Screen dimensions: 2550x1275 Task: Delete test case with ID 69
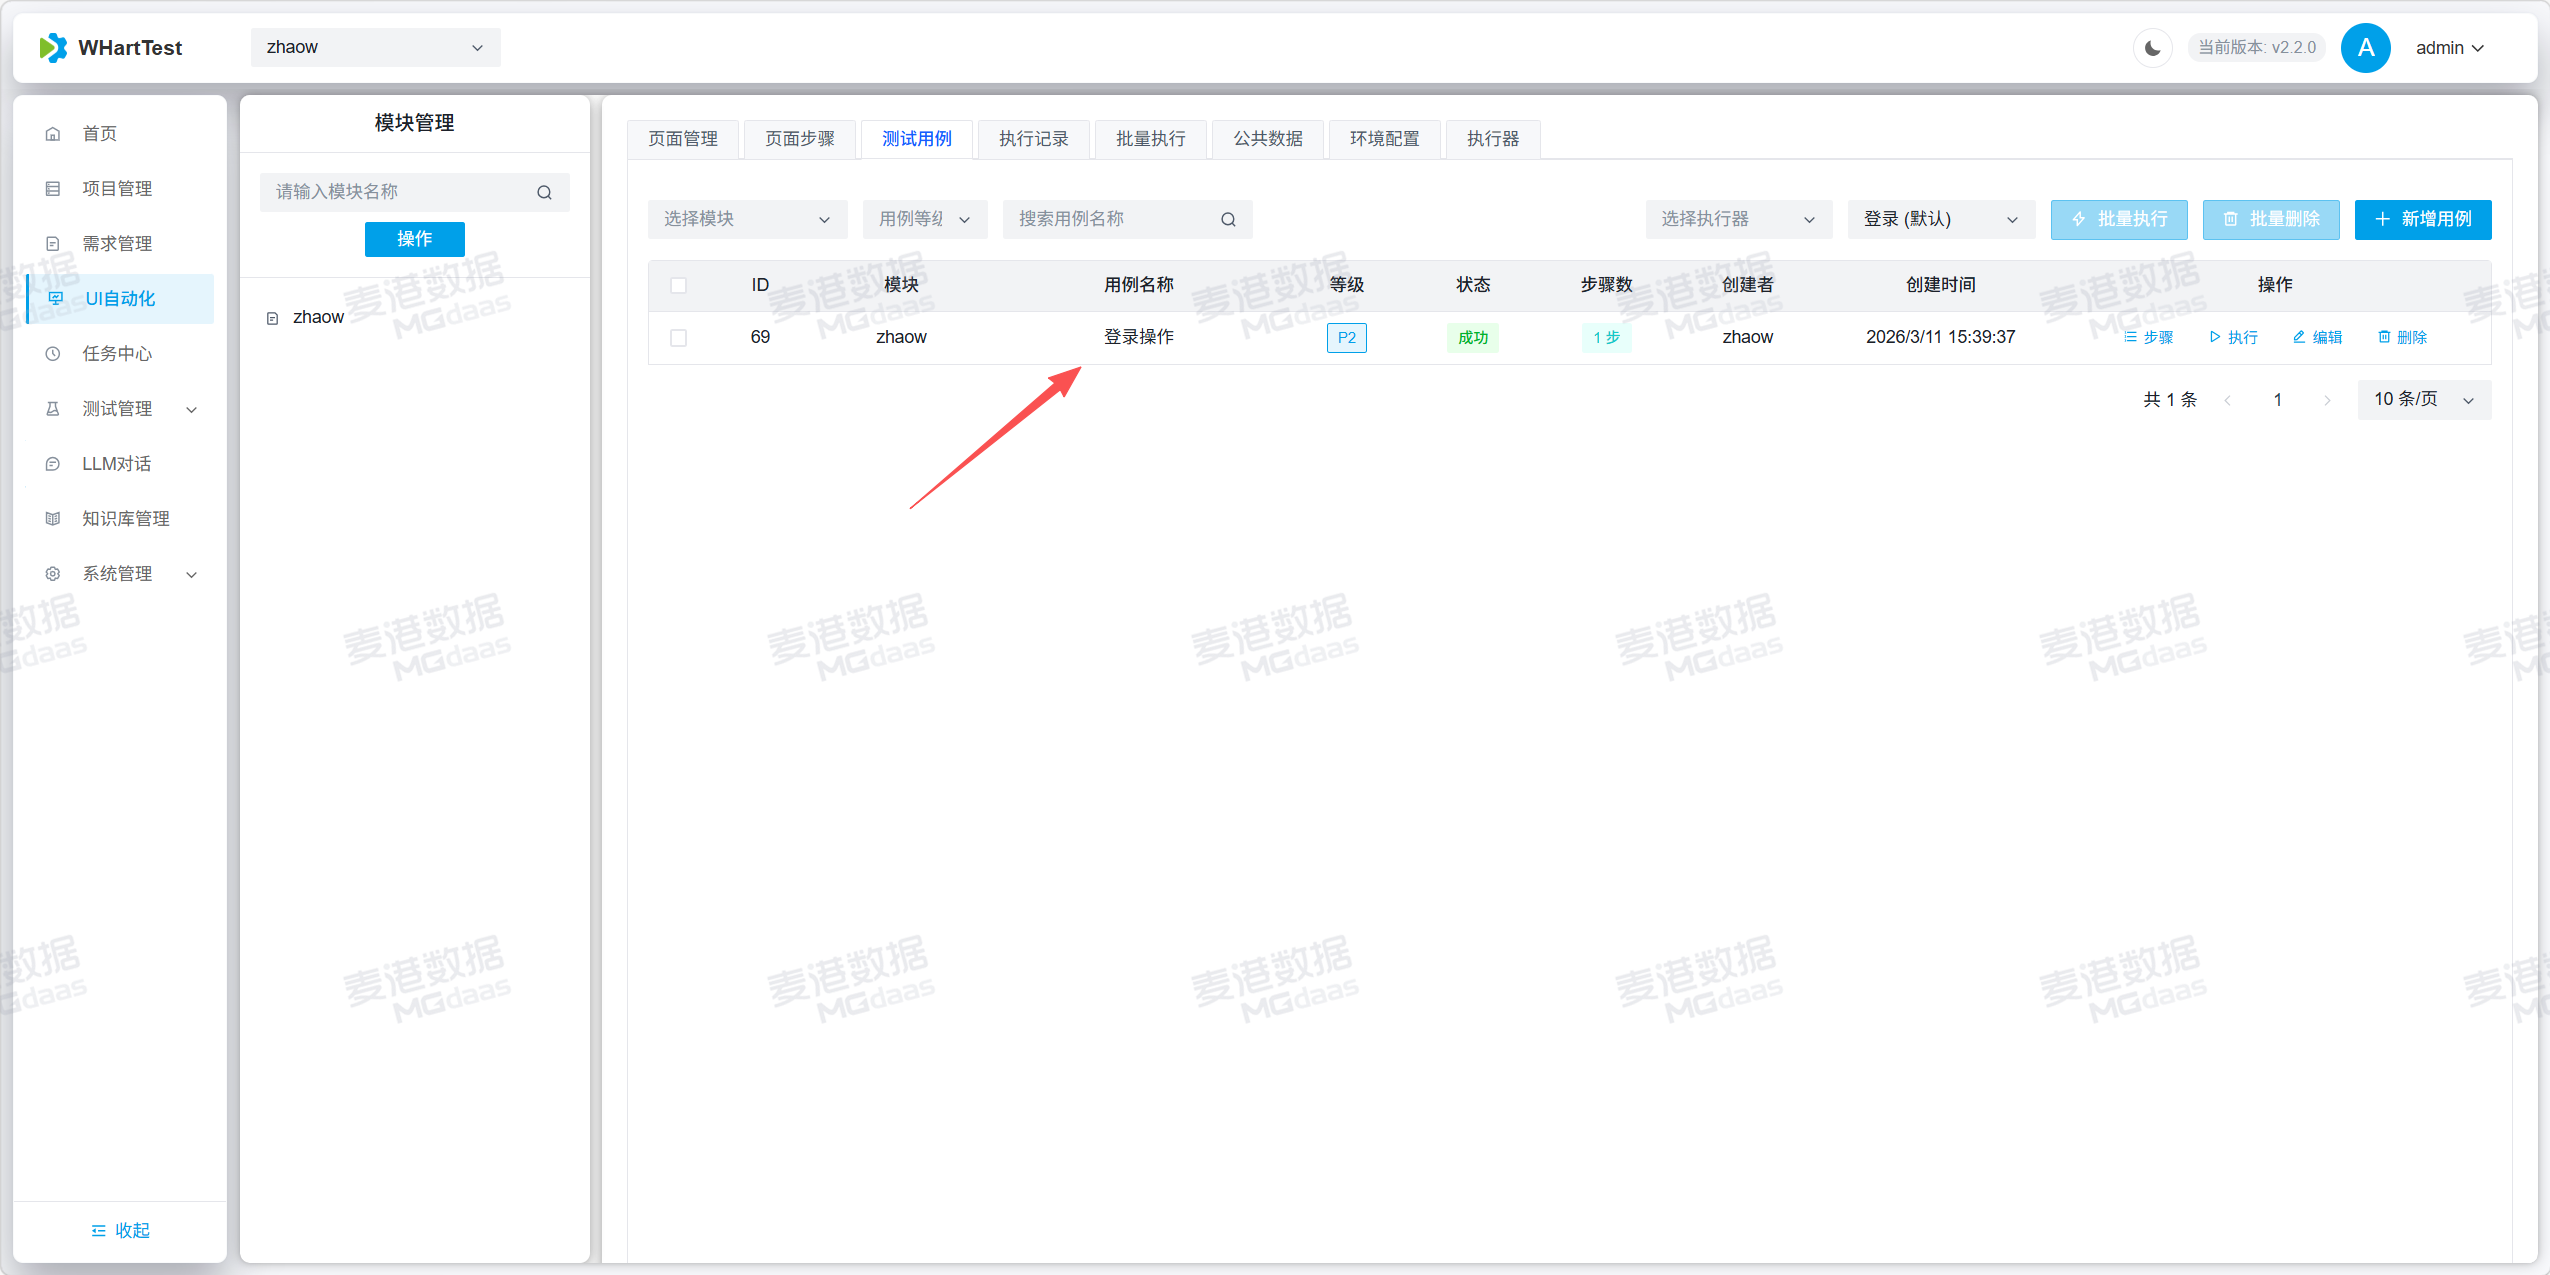[2402, 337]
